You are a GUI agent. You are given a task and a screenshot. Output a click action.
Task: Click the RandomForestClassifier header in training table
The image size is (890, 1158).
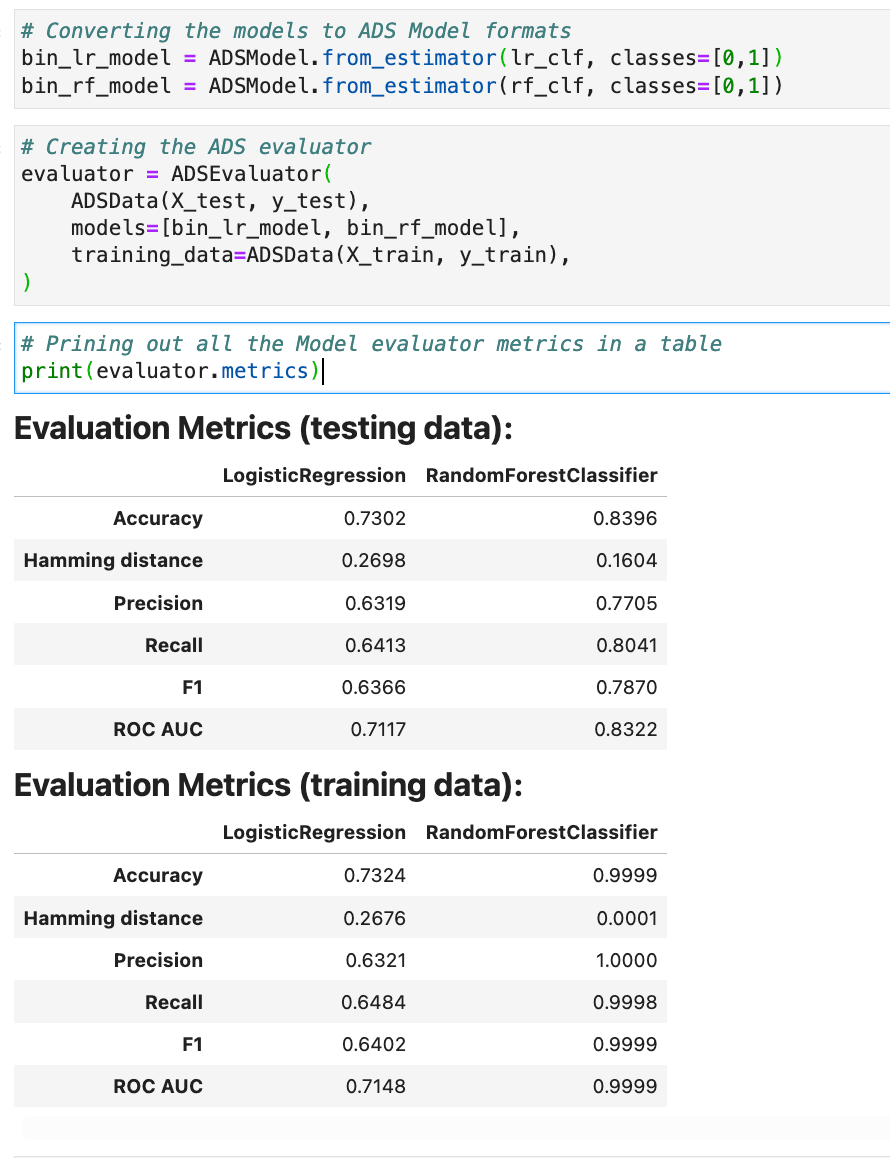pyautogui.click(x=541, y=832)
